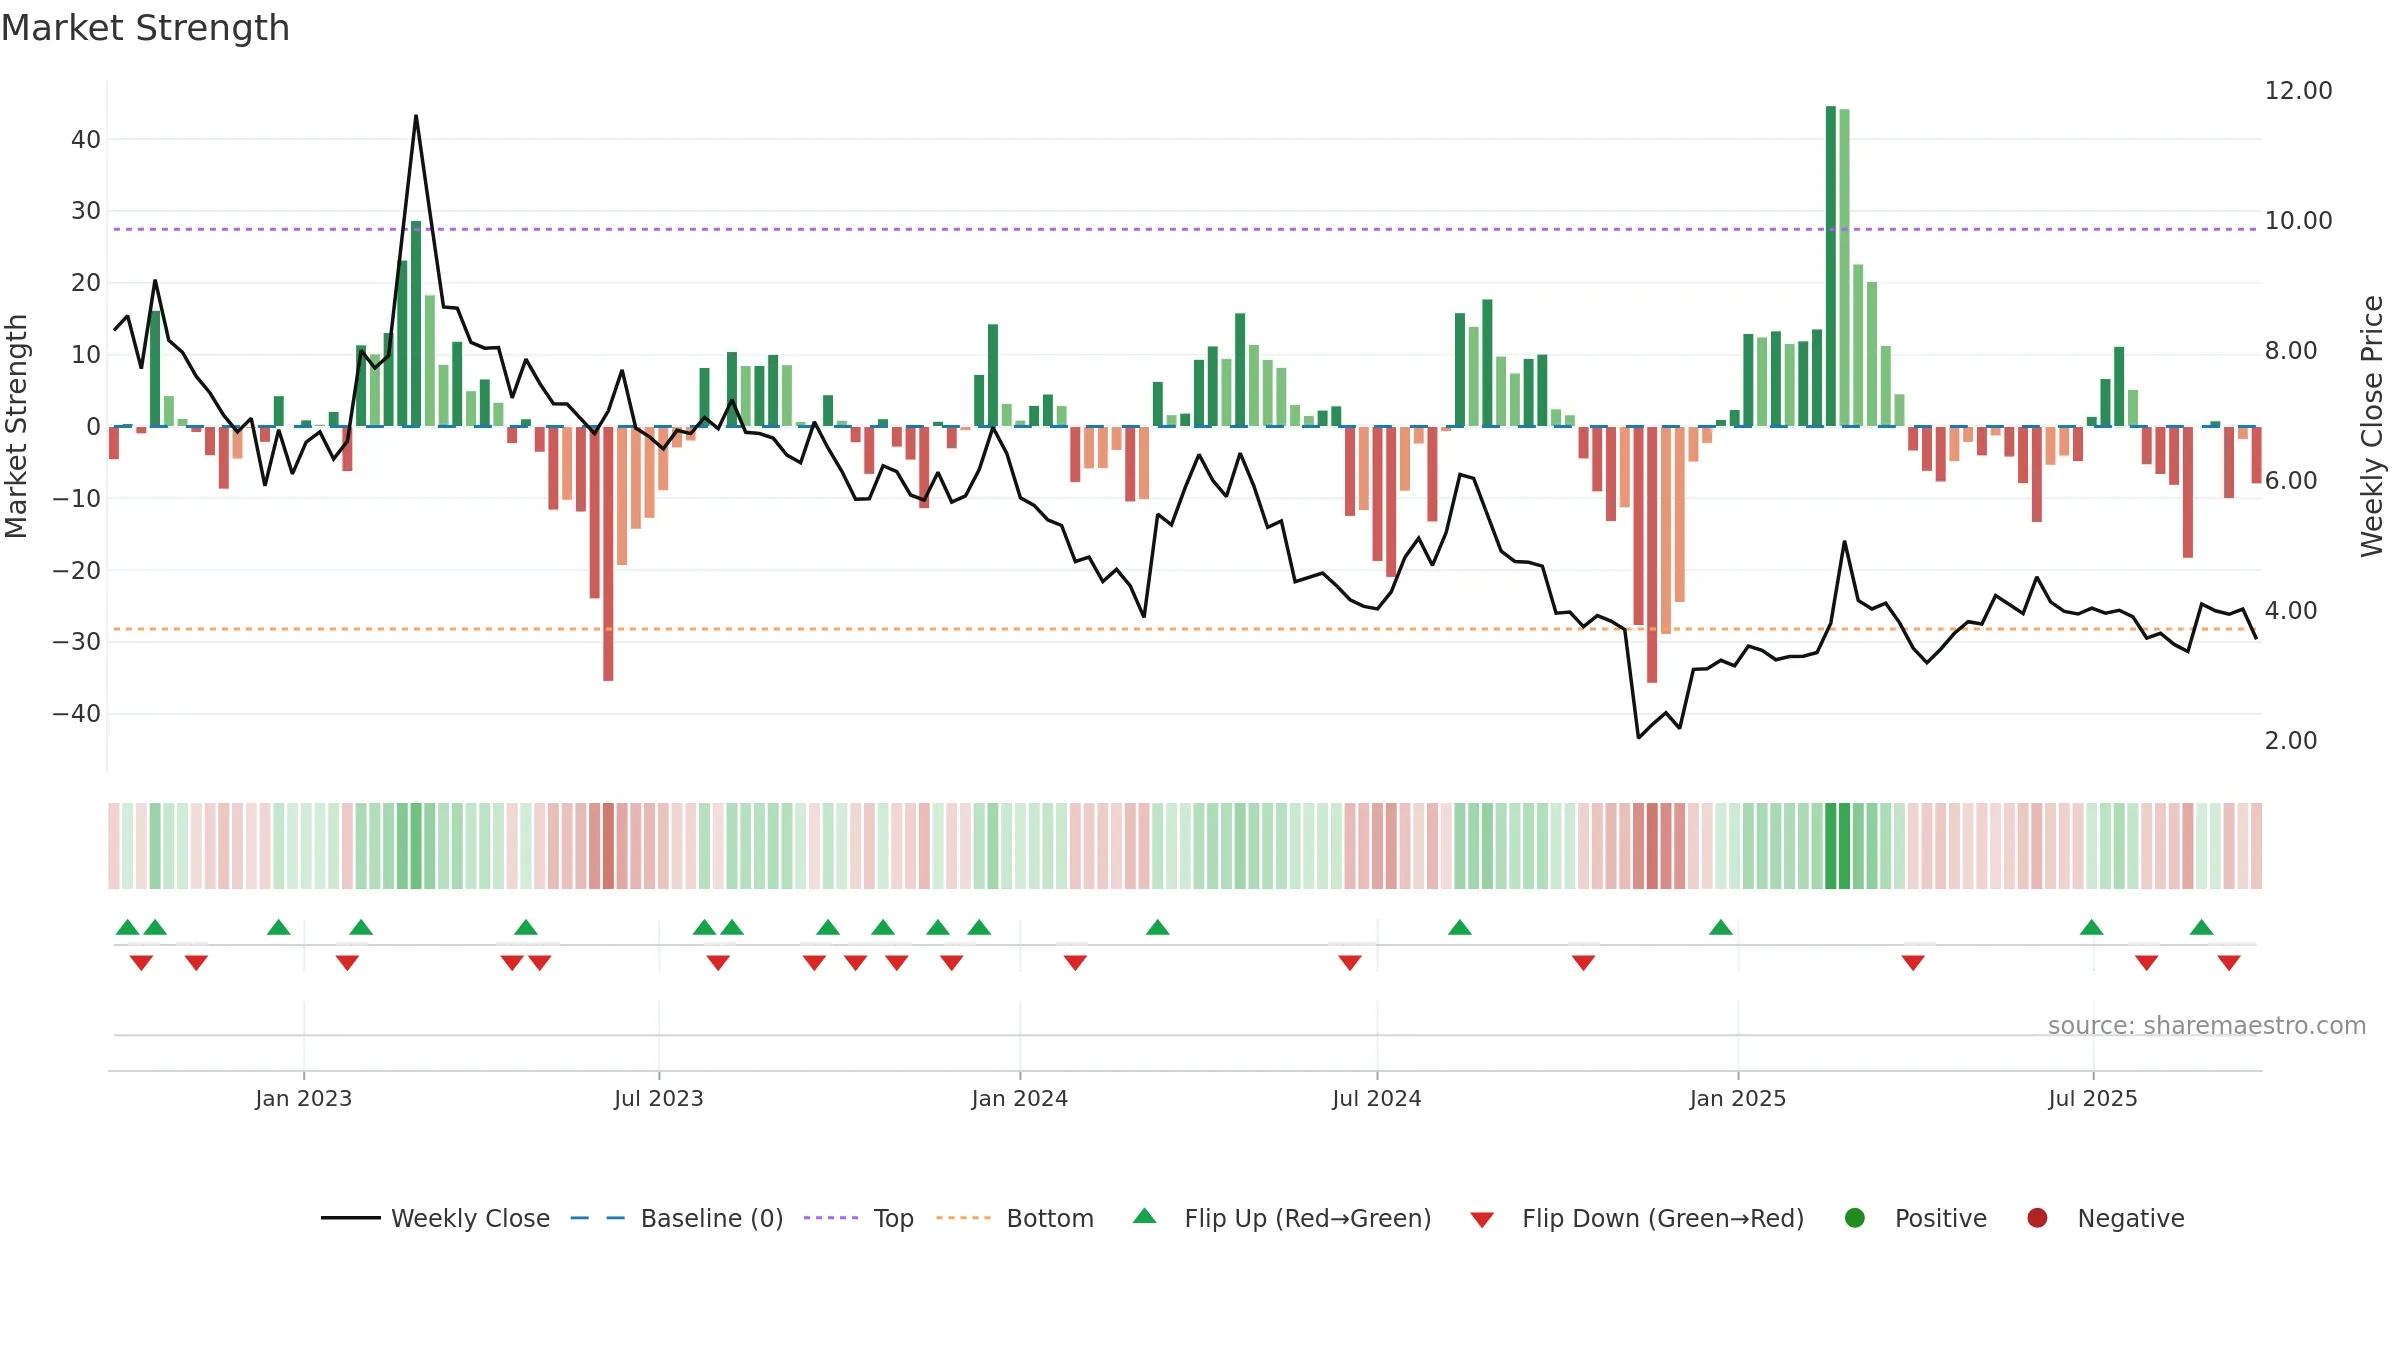The image size is (2400, 1350).
Task: Click the Weekly Close Price right axis title
Action: pyautogui.click(x=2371, y=426)
